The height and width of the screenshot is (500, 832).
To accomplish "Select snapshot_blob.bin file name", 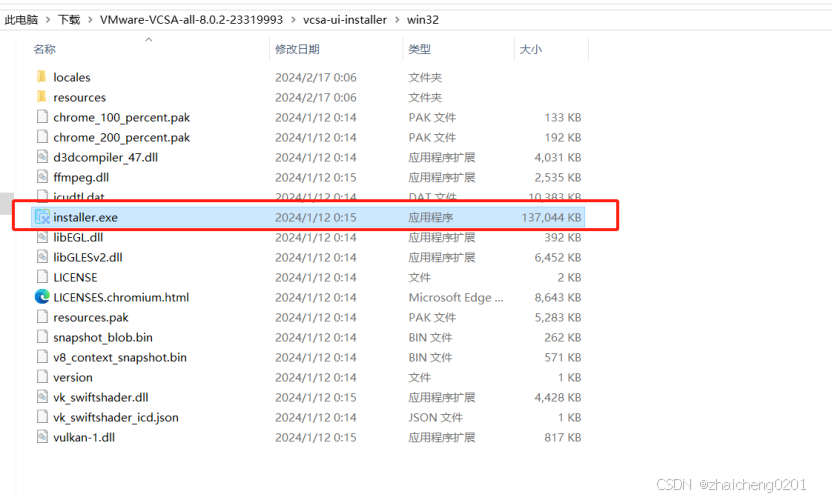I will click(103, 338).
